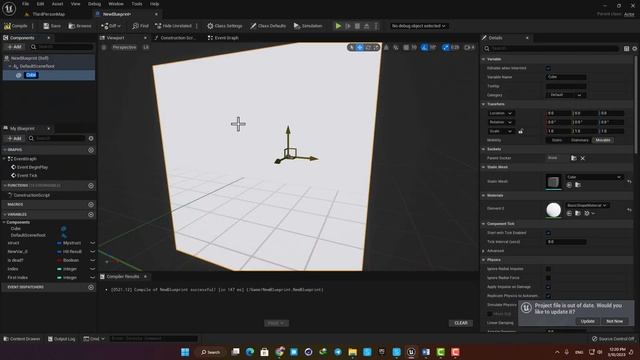This screenshot has width=640, height=360.
Task: Open Location type dropdown
Action: (x=501, y=113)
